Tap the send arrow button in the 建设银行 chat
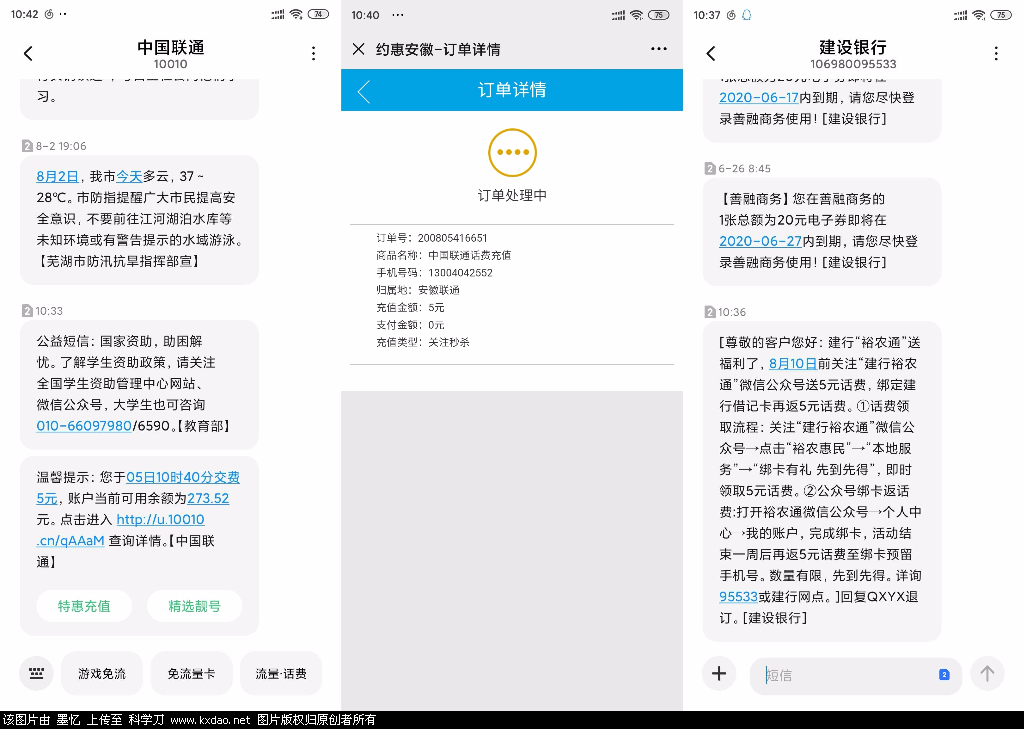 (x=987, y=673)
